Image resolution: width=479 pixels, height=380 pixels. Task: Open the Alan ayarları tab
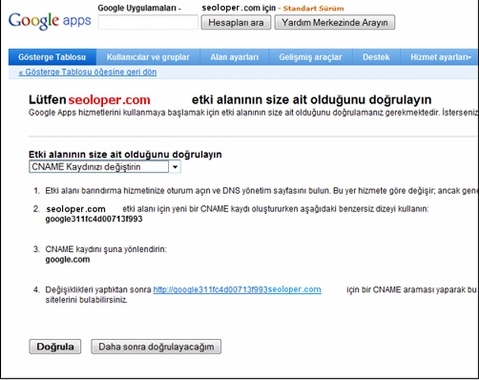[234, 57]
